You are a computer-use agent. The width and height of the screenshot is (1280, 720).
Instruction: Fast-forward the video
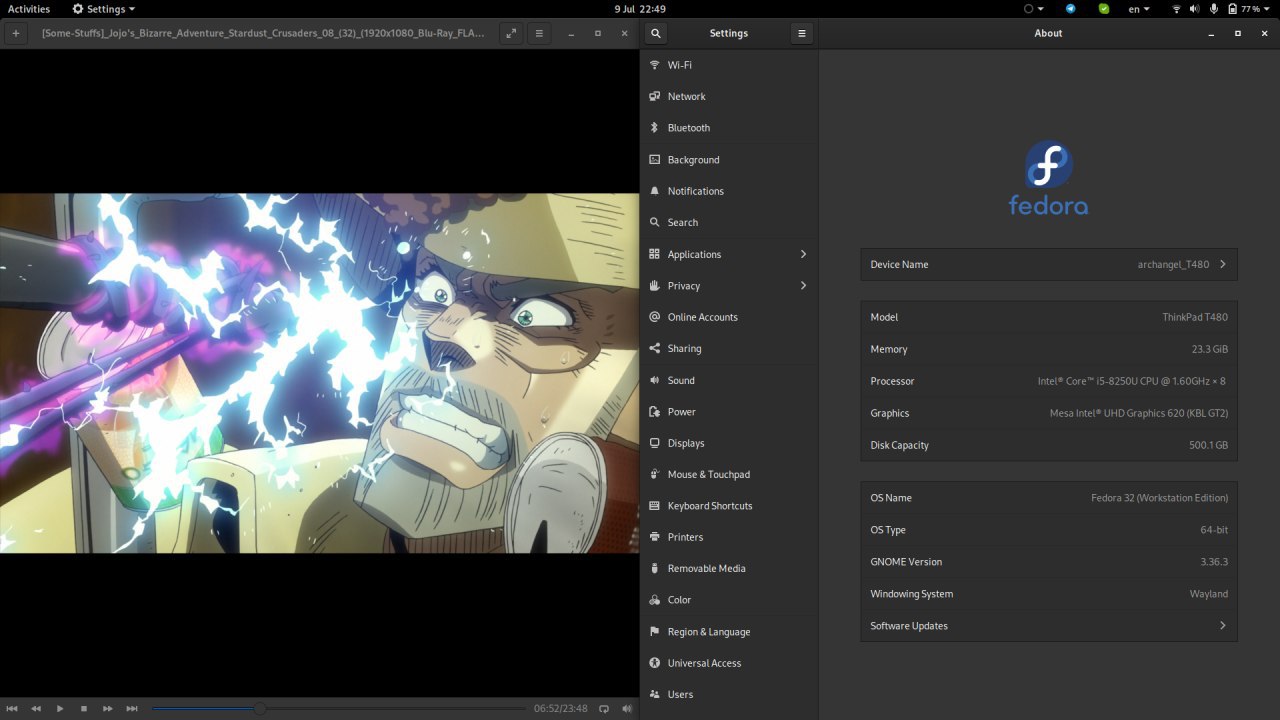108,709
